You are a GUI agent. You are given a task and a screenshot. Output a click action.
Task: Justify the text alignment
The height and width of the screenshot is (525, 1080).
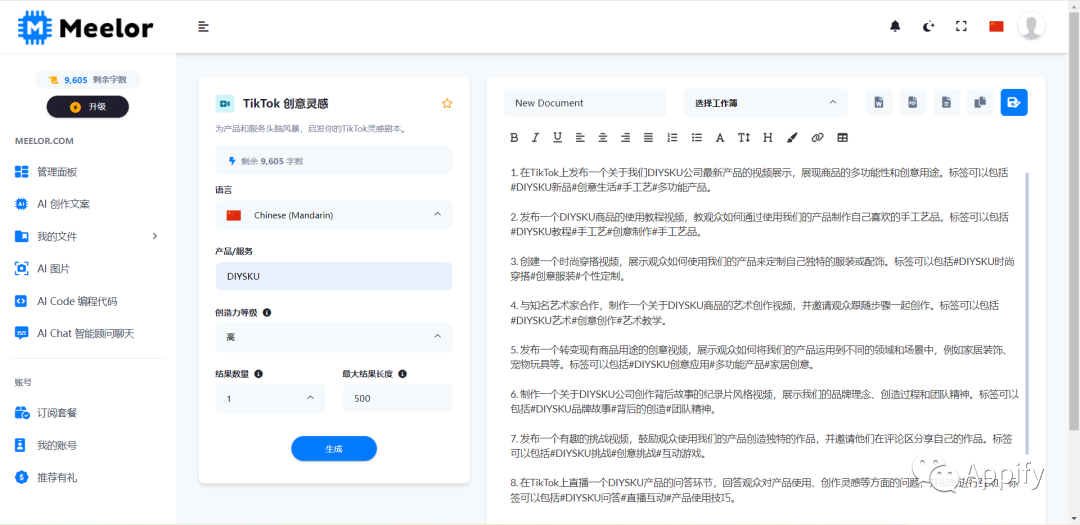coord(648,138)
